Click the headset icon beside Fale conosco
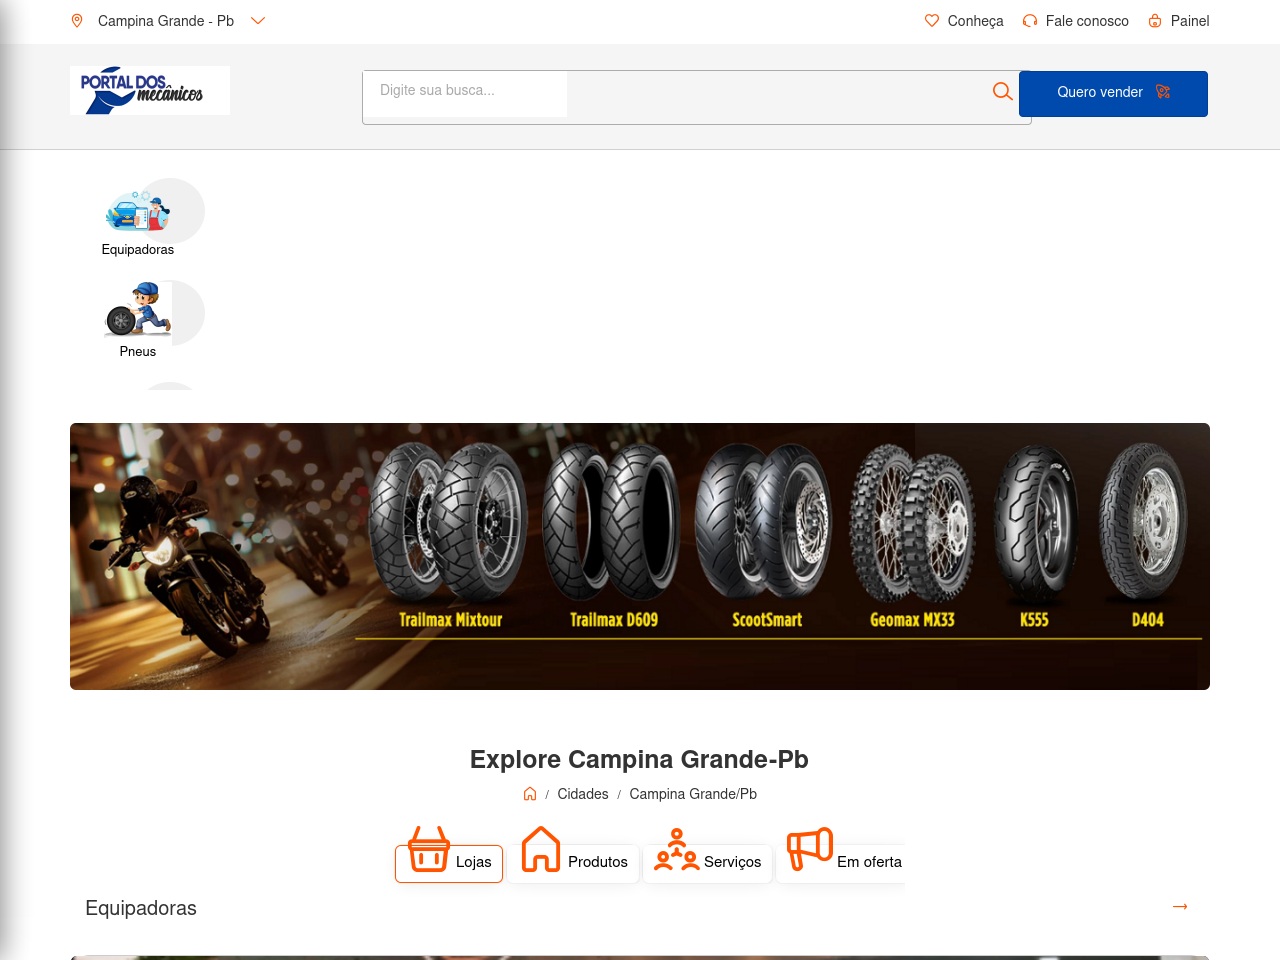 pyautogui.click(x=1030, y=21)
